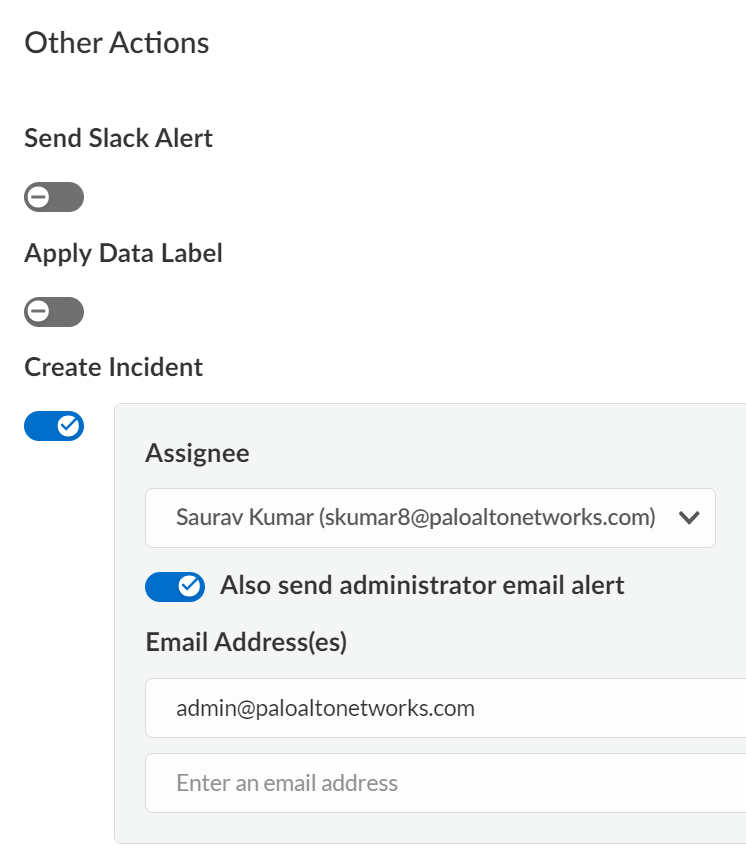Turn on Apply Data Label switch
This screenshot has height=866, width=746.
(54, 312)
